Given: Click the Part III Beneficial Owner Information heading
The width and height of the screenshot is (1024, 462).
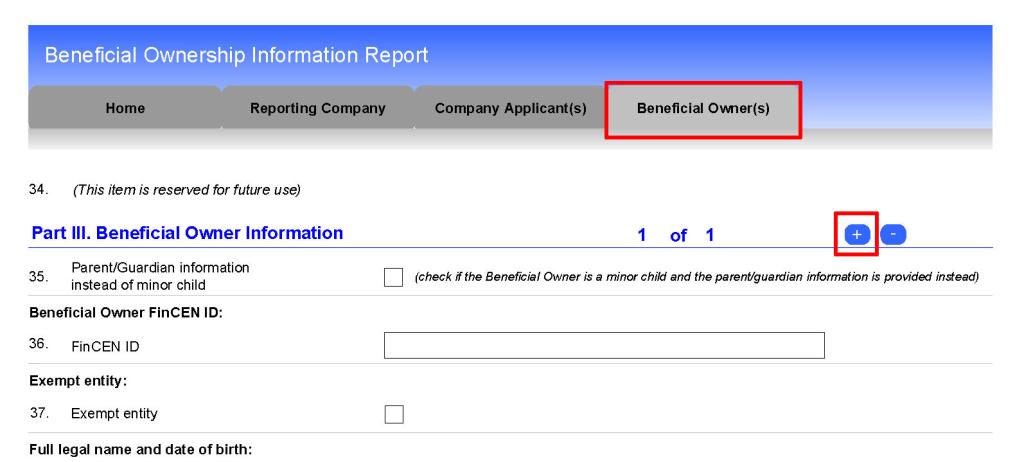Looking at the screenshot, I should click(187, 234).
